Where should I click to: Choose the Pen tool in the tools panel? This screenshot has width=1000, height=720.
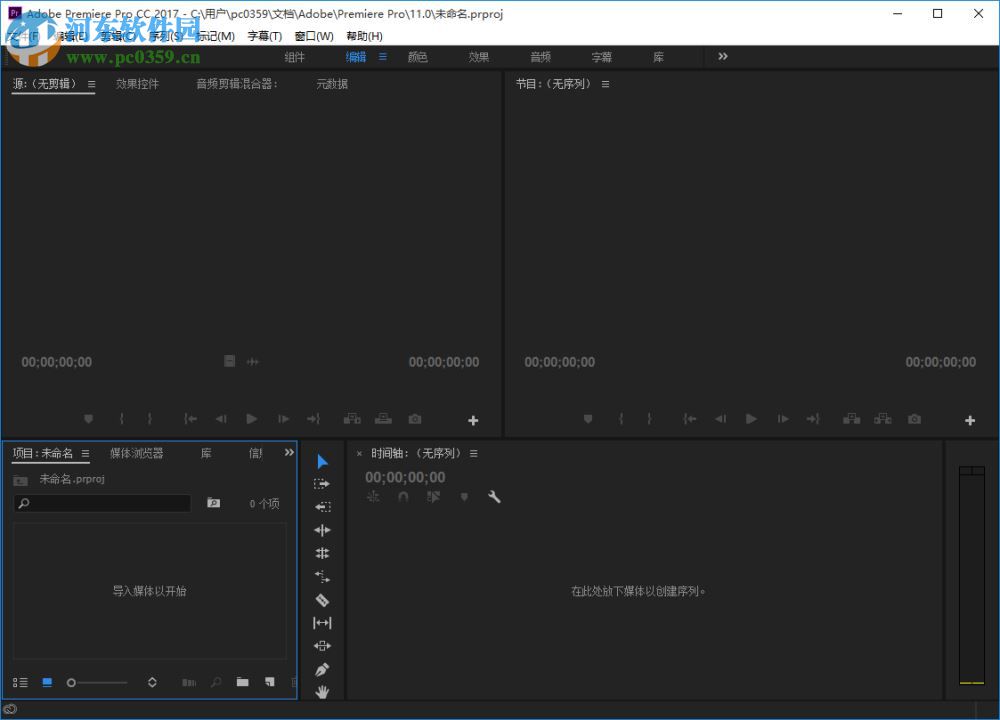coord(322,669)
